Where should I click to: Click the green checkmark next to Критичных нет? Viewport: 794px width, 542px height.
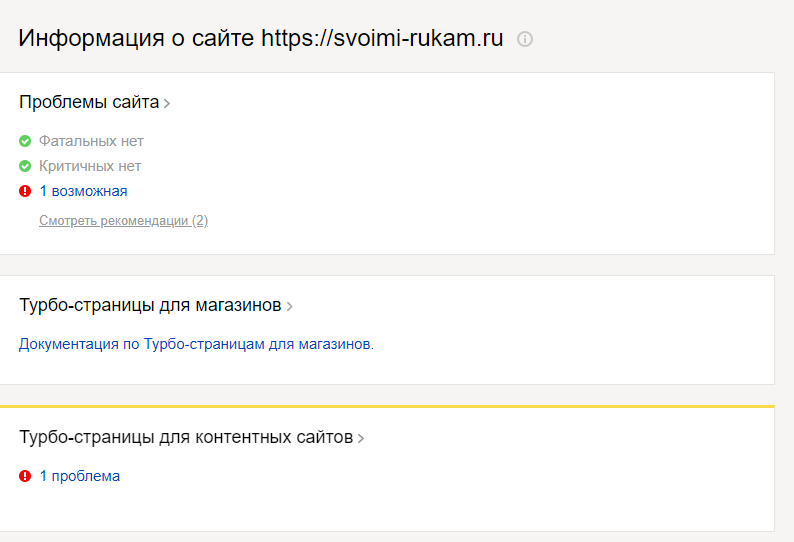point(25,166)
